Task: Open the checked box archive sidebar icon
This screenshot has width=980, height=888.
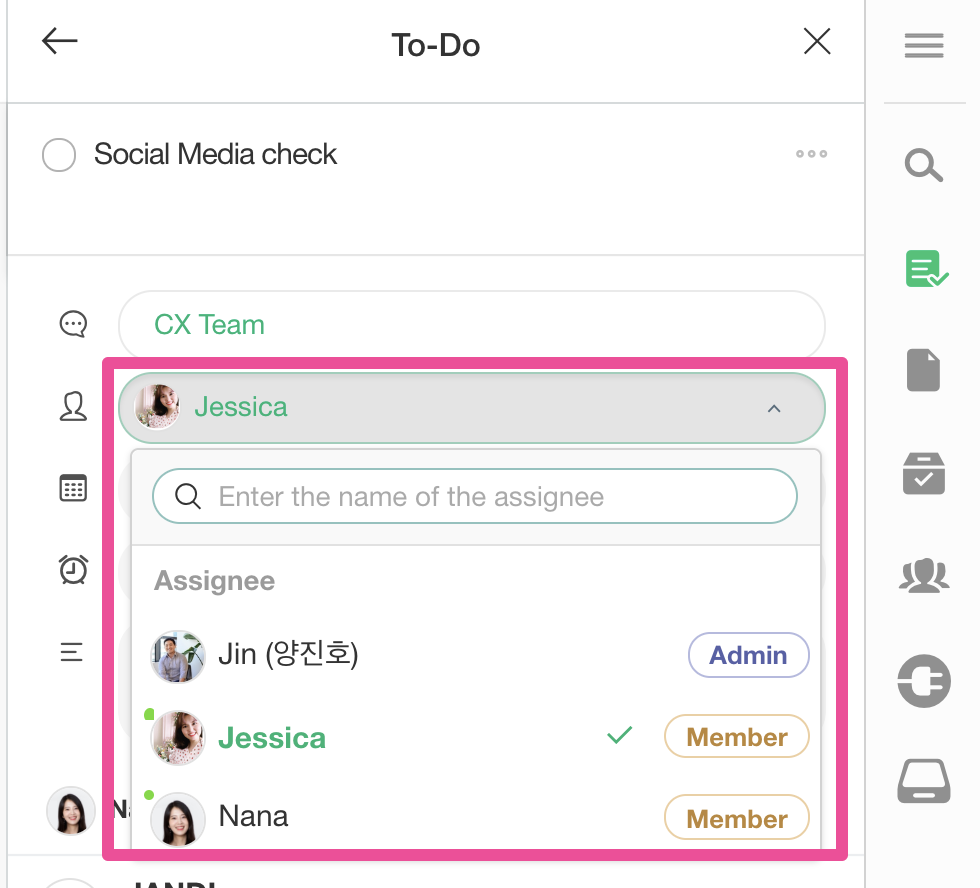Action: point(924,474)
